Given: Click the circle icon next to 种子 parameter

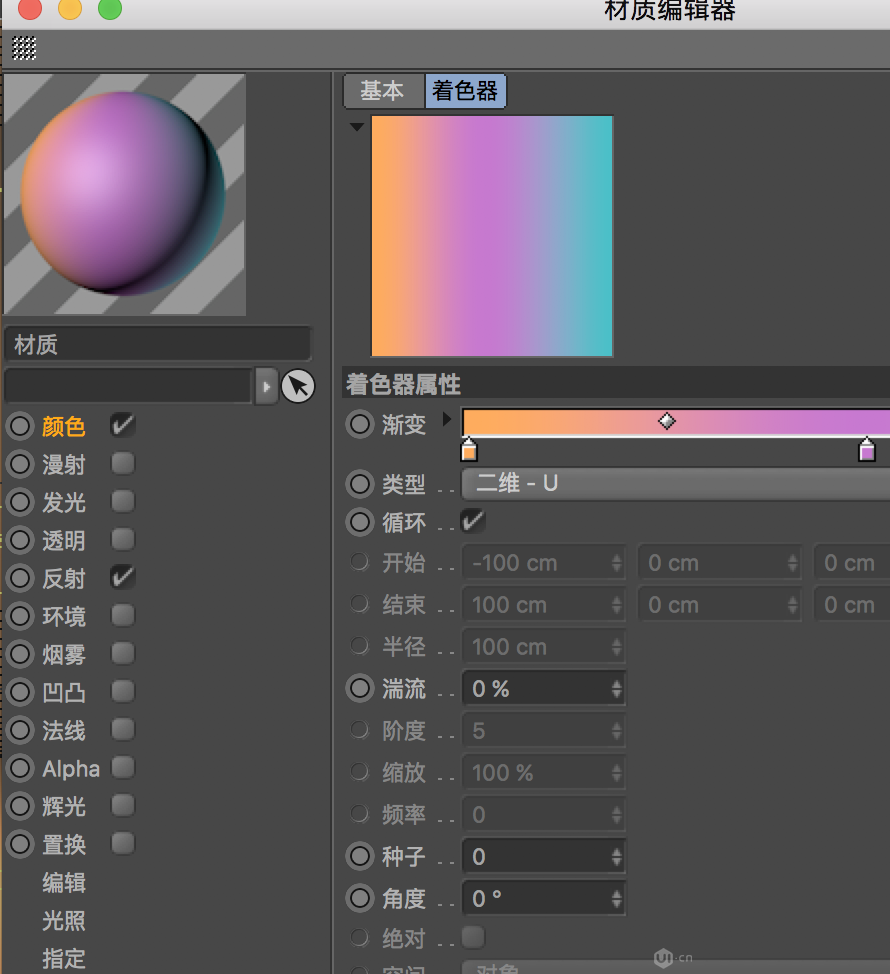Looking at the screenshot, I should click(359, 856).
